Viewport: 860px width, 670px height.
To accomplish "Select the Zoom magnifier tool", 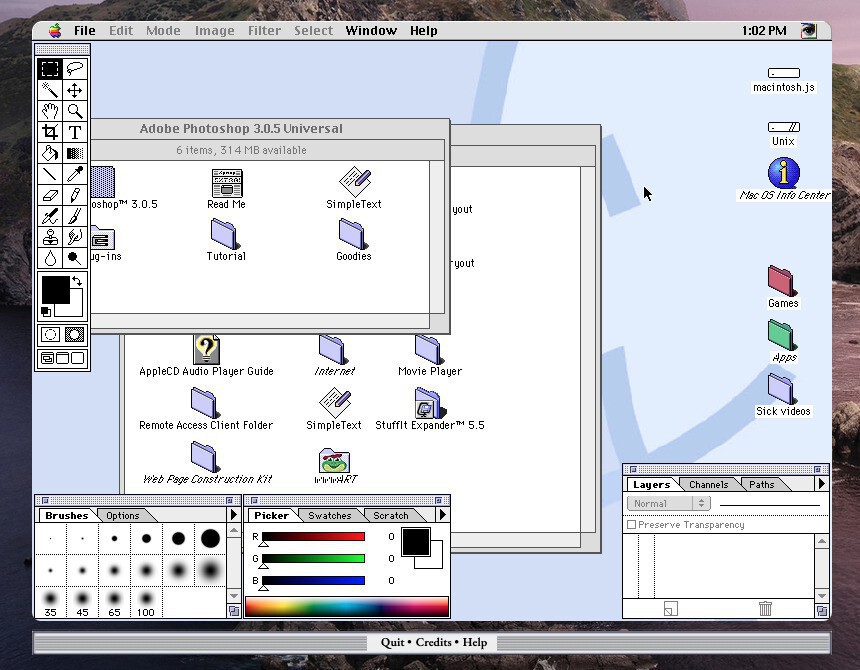I will click(x=75, y=111).
